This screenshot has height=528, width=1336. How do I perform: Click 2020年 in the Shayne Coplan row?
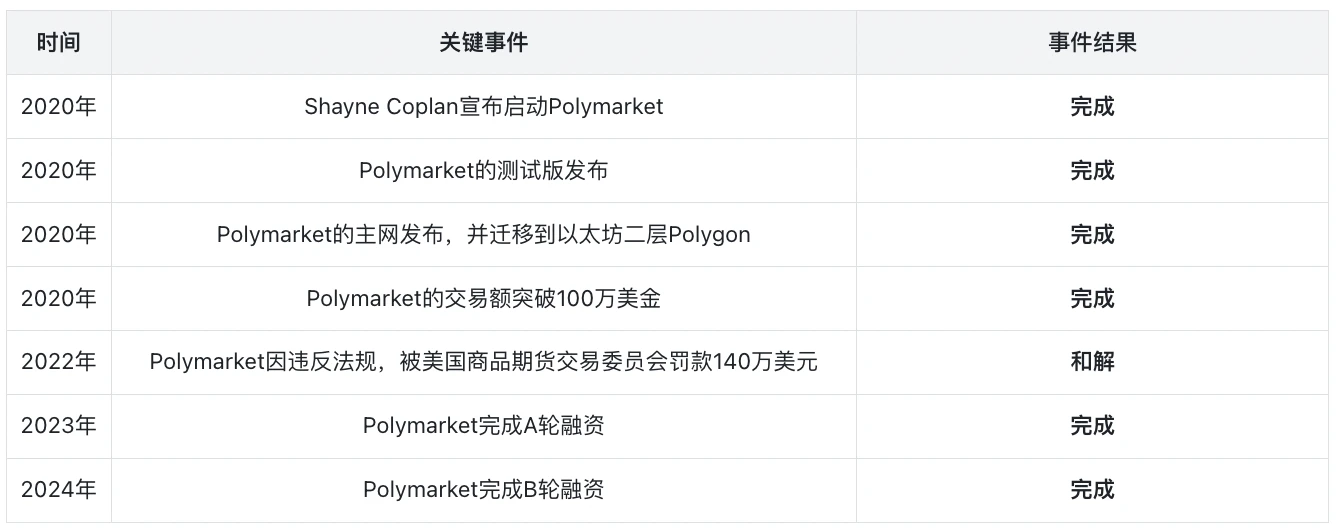[x=58, y=107]
